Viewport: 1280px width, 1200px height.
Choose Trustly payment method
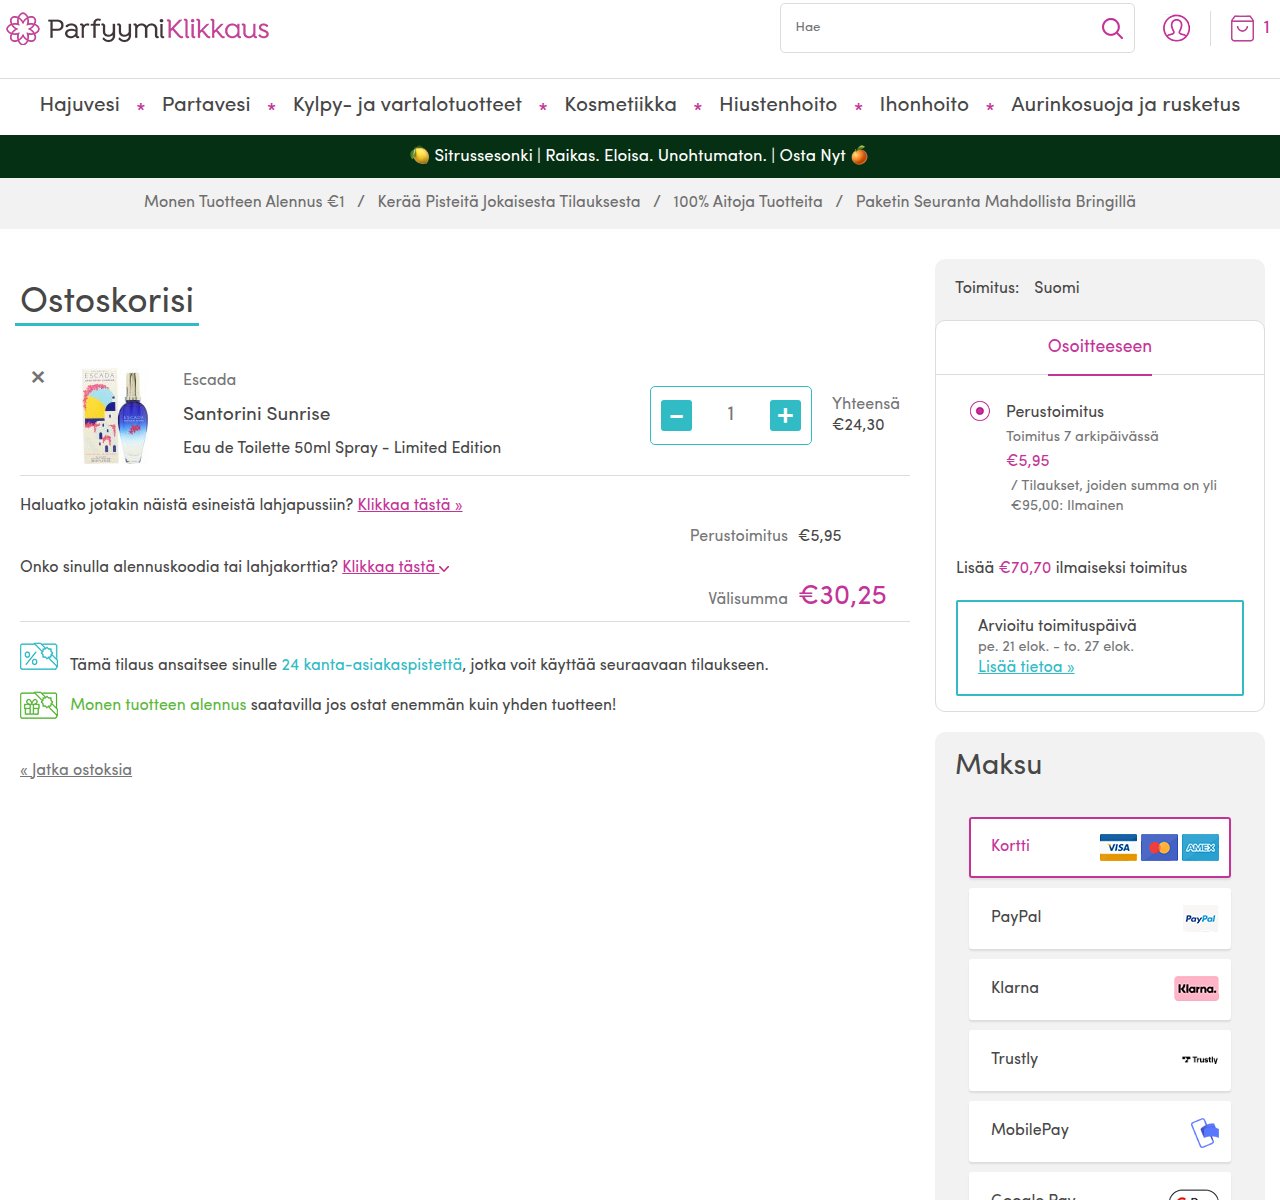pyautogui.click(x=1100, y=1061)
